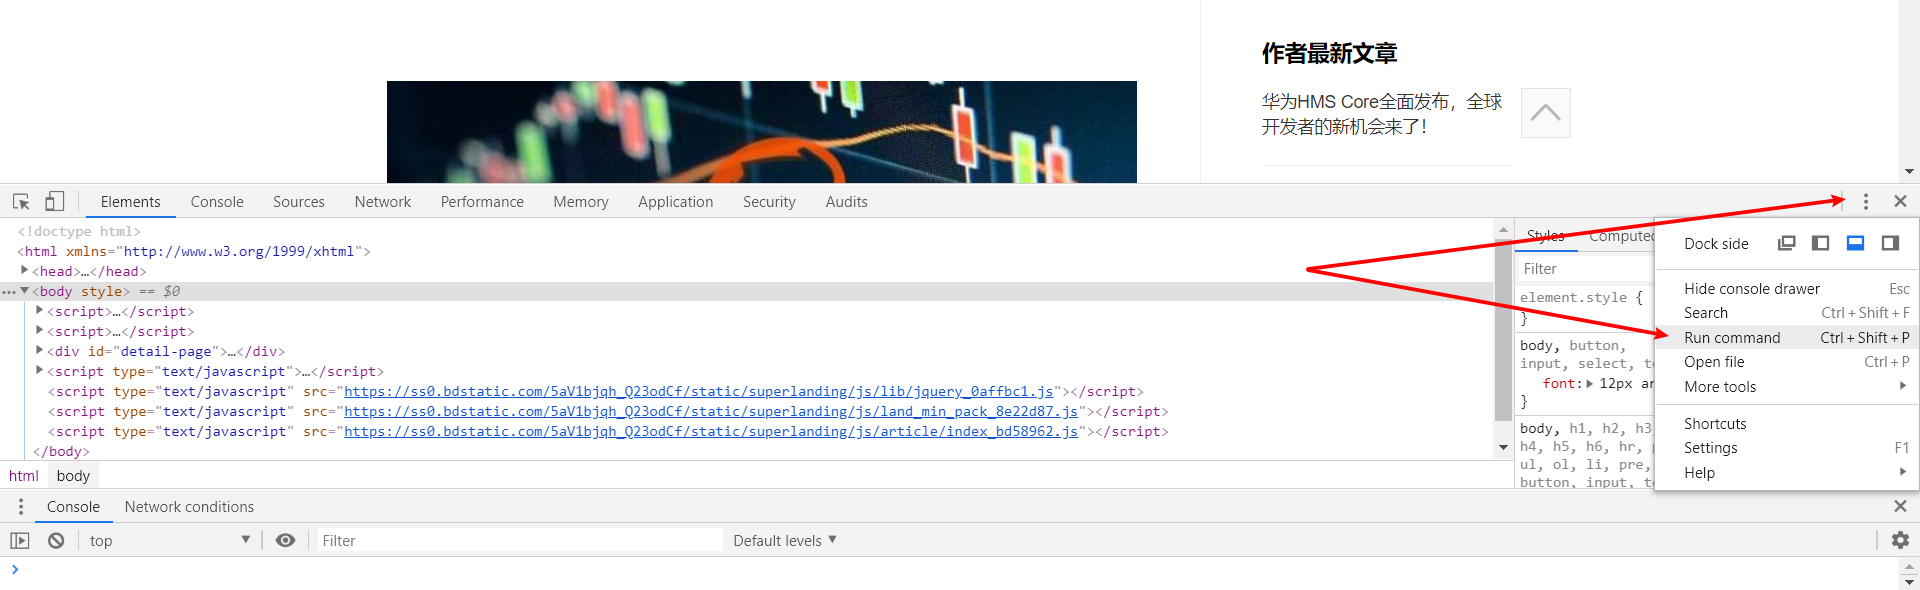1920x590 pixels.
Task: Click the Elements panel scrollbar down arrow
Action: click(1503, 448)
